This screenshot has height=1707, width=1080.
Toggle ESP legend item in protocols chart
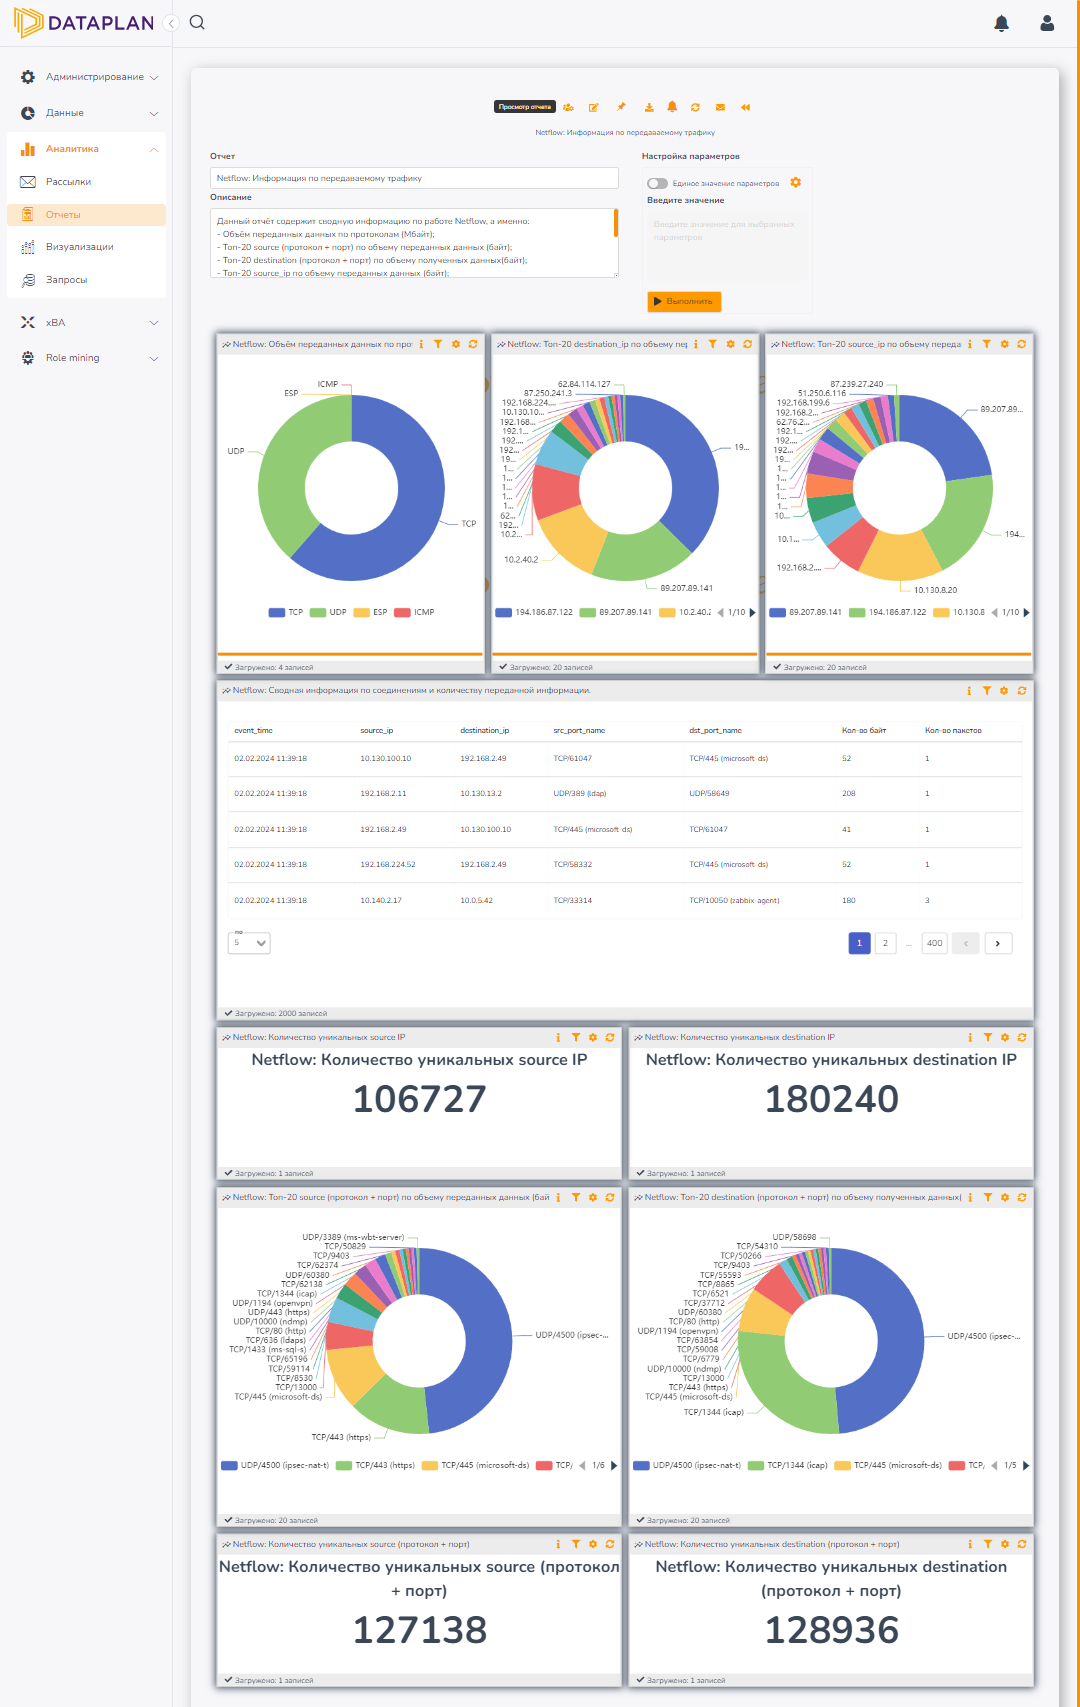(370, 612)
